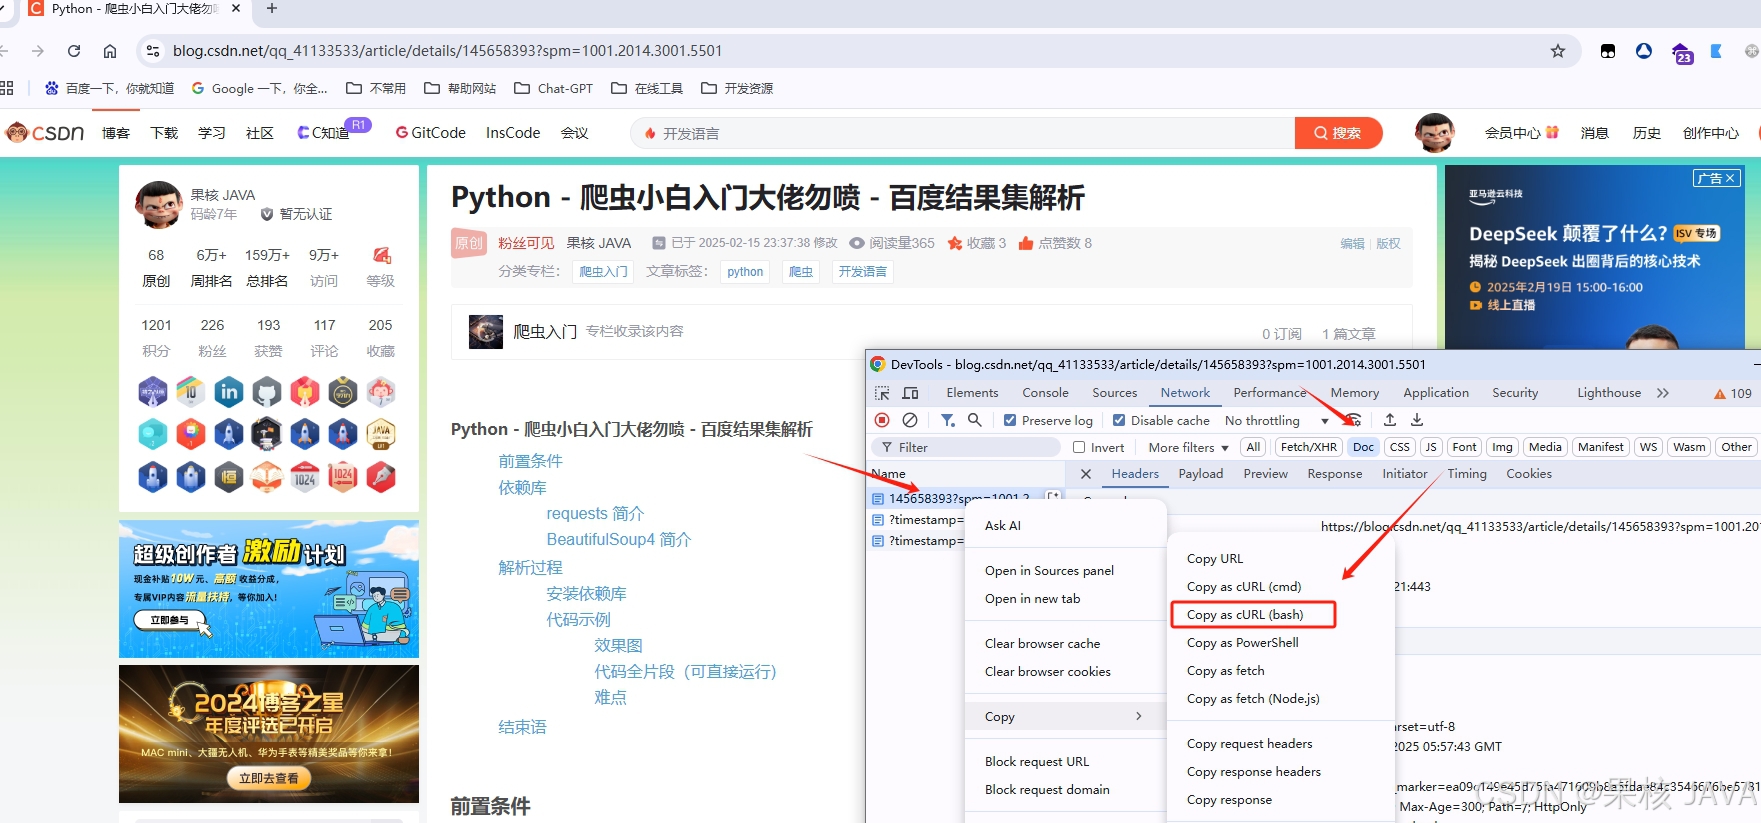Switch to the Elements DevTools tab
The width and height of the screenshot is (1761, 823).
[x=972, y=393]
